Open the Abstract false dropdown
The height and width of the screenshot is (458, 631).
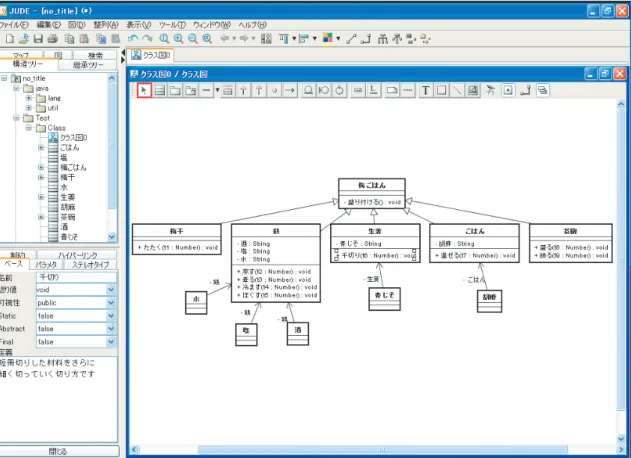[x=111, y=329]
